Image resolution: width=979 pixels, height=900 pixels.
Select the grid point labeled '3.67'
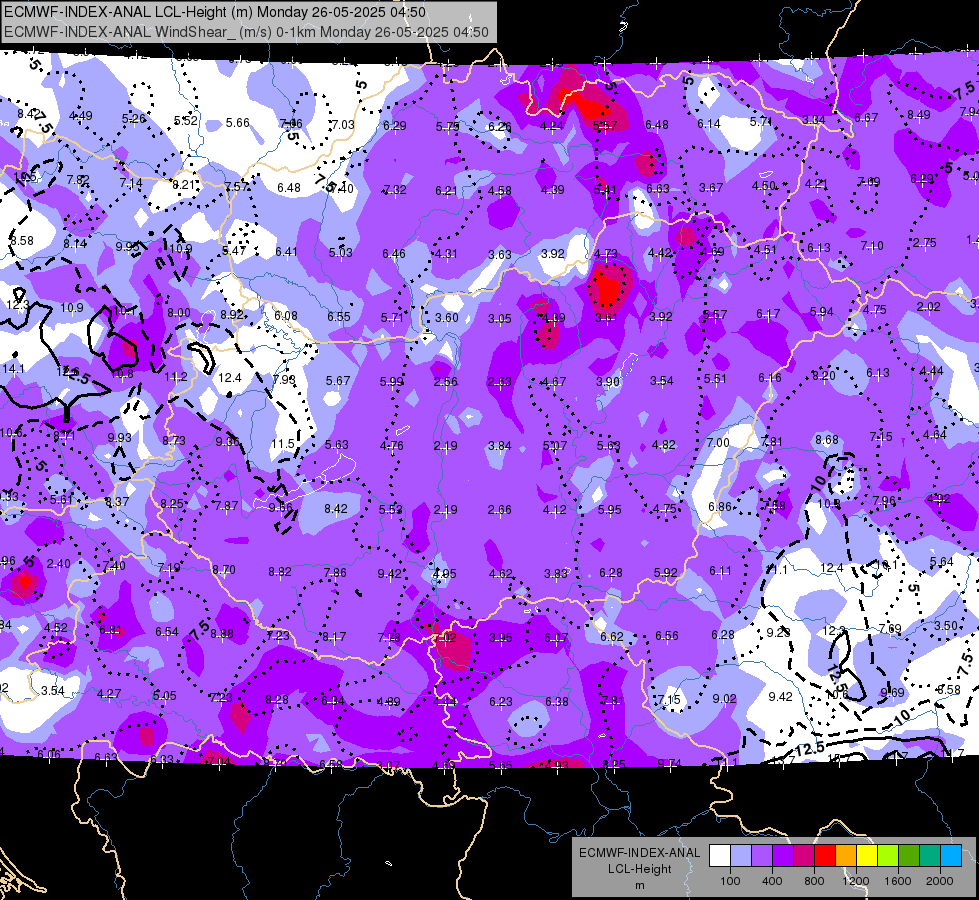(x=711, y=187)
